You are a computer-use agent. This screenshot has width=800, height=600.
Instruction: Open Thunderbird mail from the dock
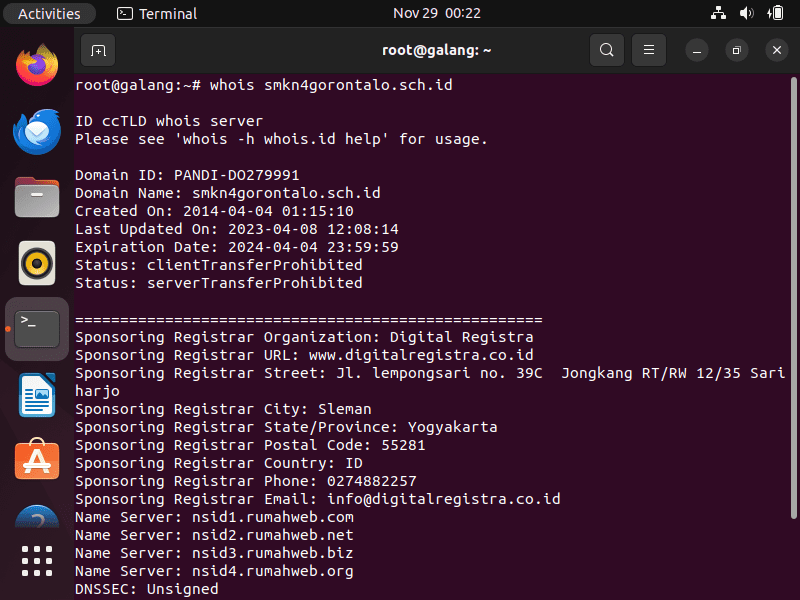coord(37,131)
